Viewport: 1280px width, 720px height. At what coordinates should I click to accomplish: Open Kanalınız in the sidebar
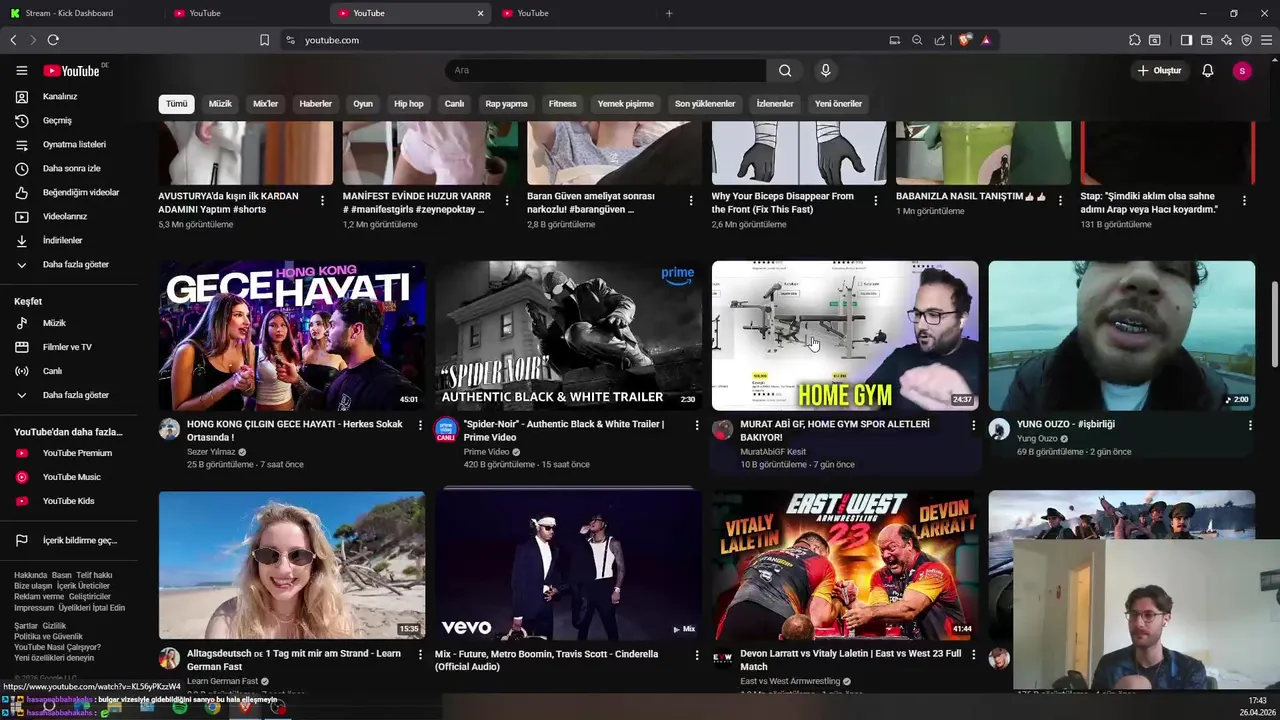70,96
